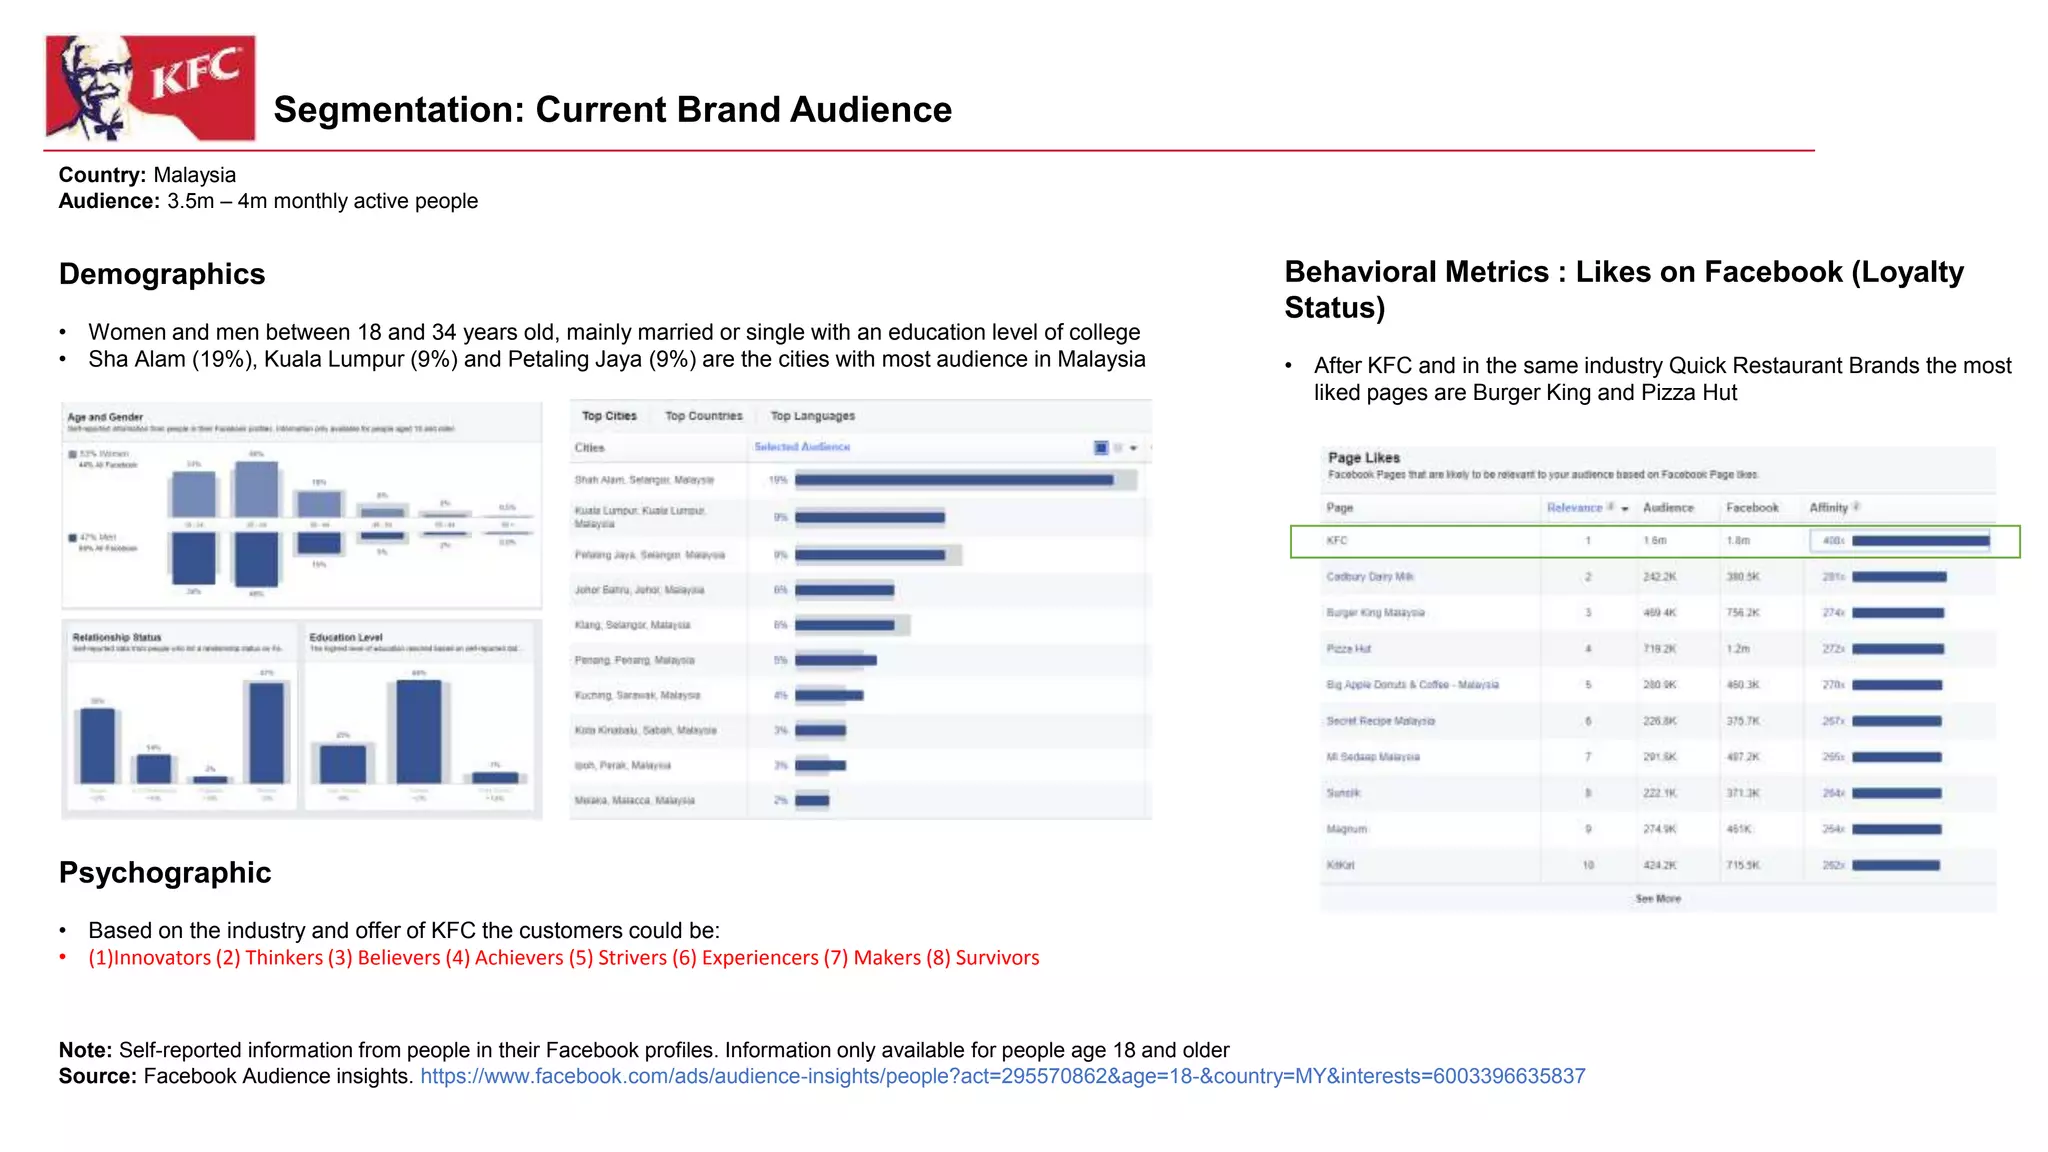Click the grey list view icon
Viewport: 2048px width, 1152px height.
point(1119,448)
